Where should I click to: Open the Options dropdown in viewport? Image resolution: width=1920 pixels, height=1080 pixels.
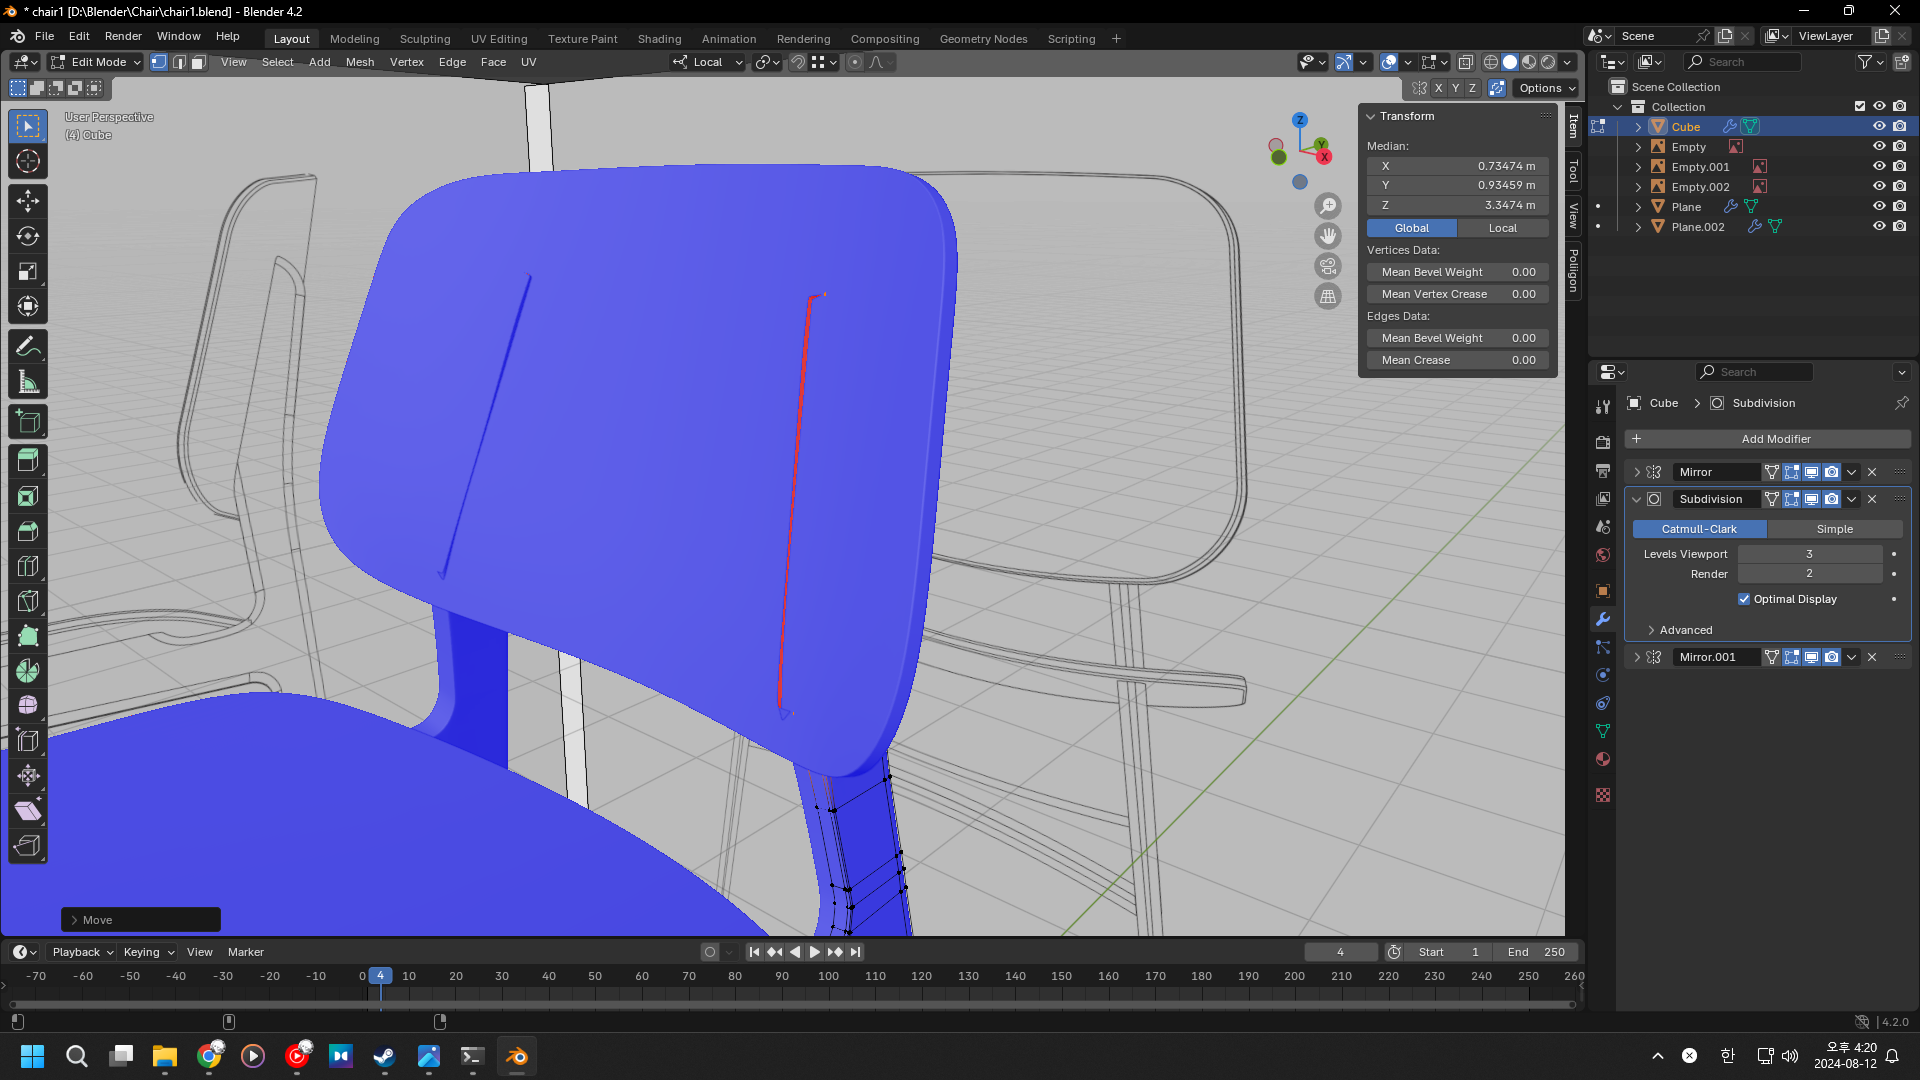pos(1547,88)
